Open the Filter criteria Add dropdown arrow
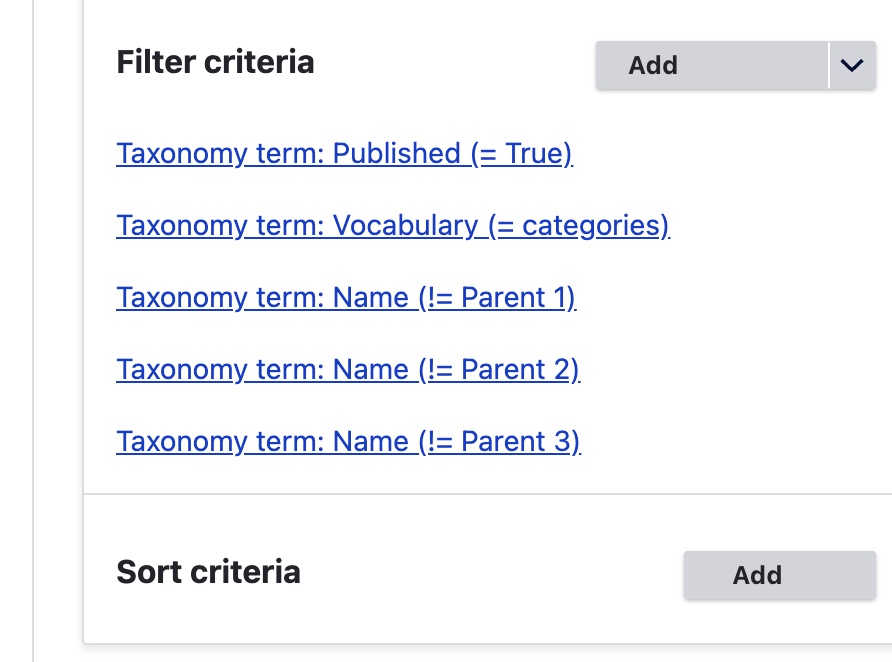The image size is (892, 662). click(852, 65)
